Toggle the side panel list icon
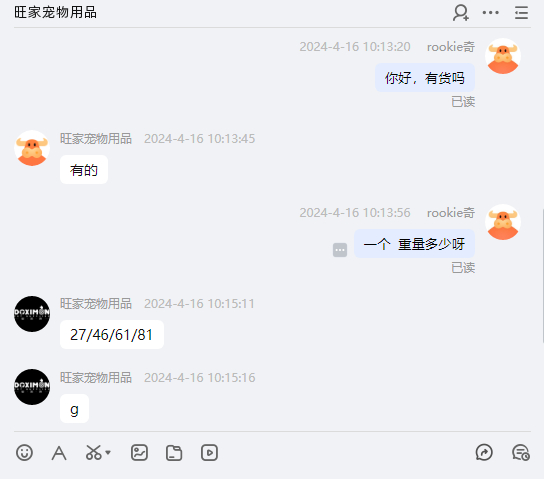The height and width of the screenshot is (479, 544). pos(521,13)
